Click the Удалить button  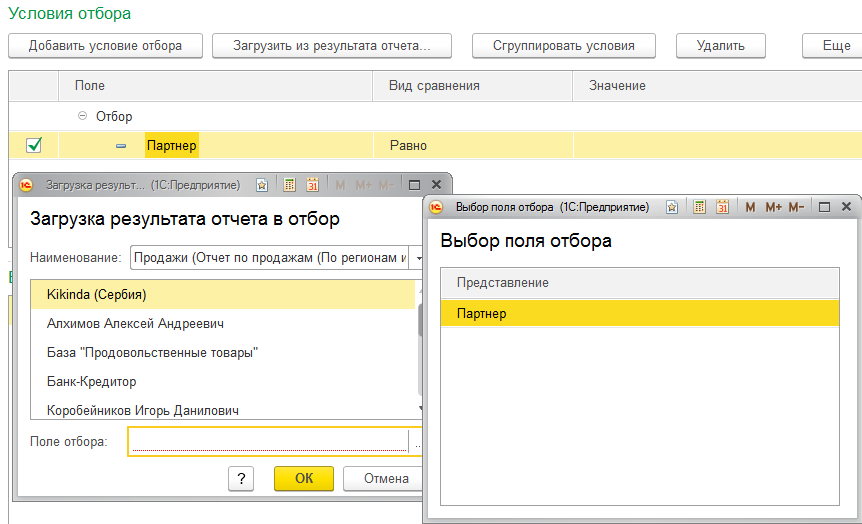[x=721, y=46]
